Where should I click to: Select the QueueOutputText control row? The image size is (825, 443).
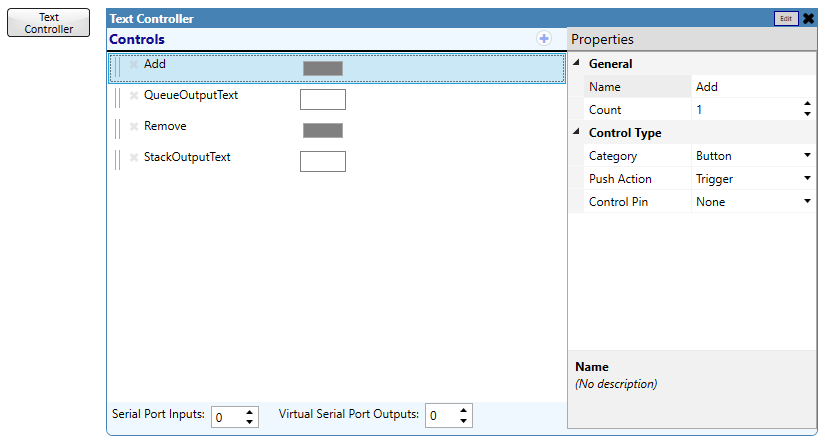click(x=337, y=99)
